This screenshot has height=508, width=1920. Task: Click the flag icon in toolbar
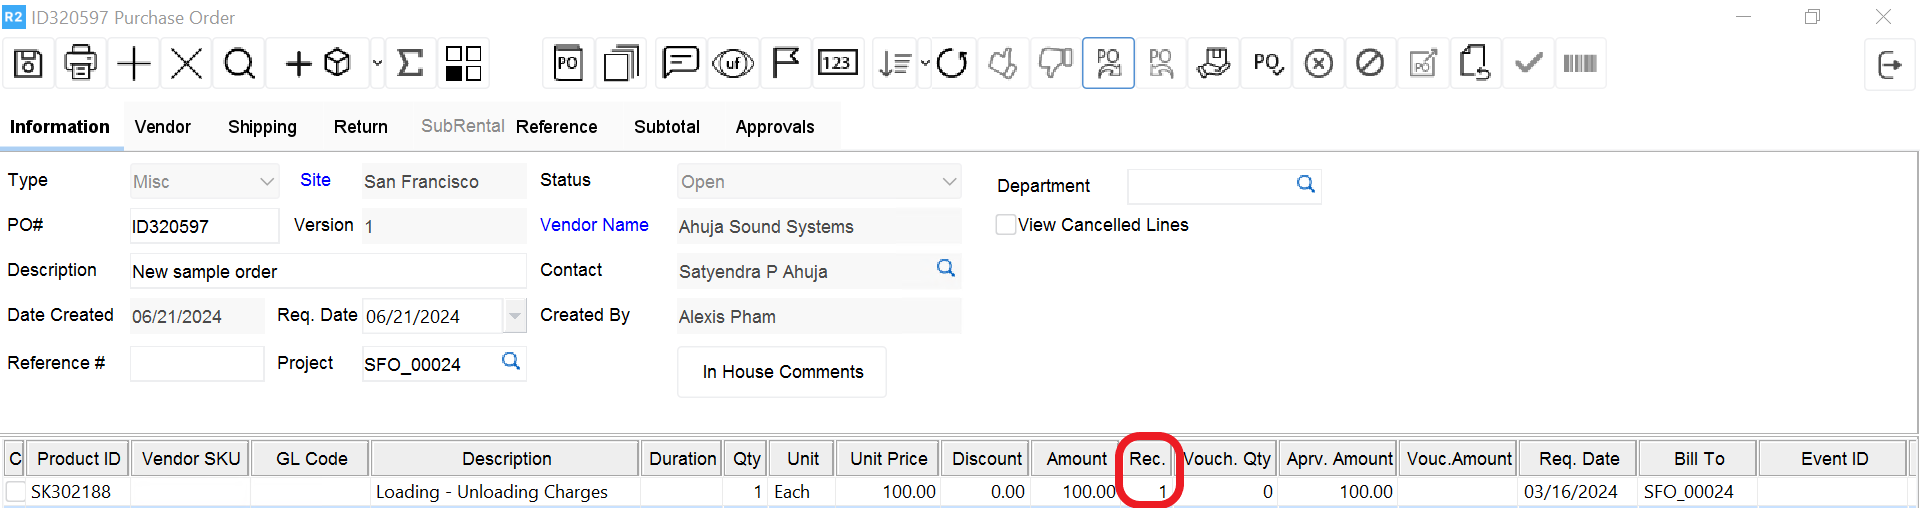click(785, 64)
